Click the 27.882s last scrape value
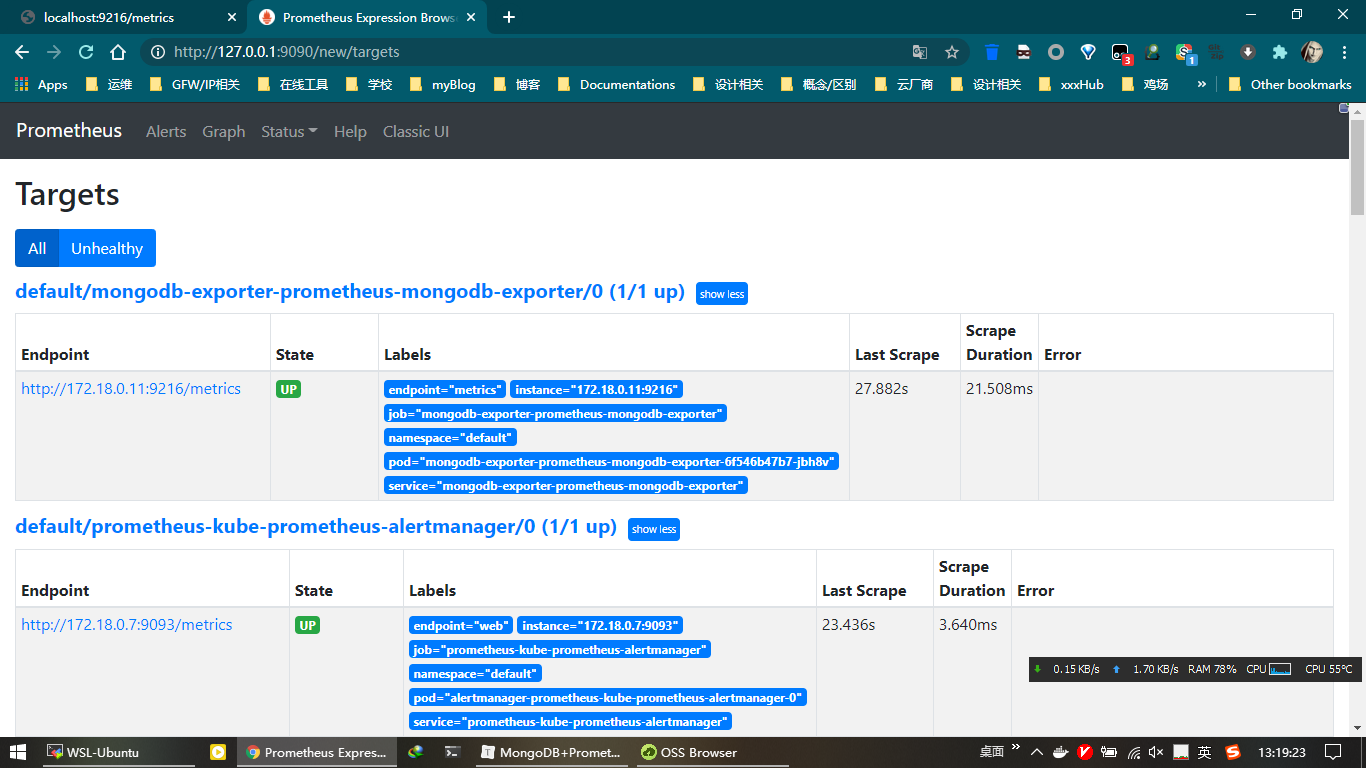 click(882, 388)
